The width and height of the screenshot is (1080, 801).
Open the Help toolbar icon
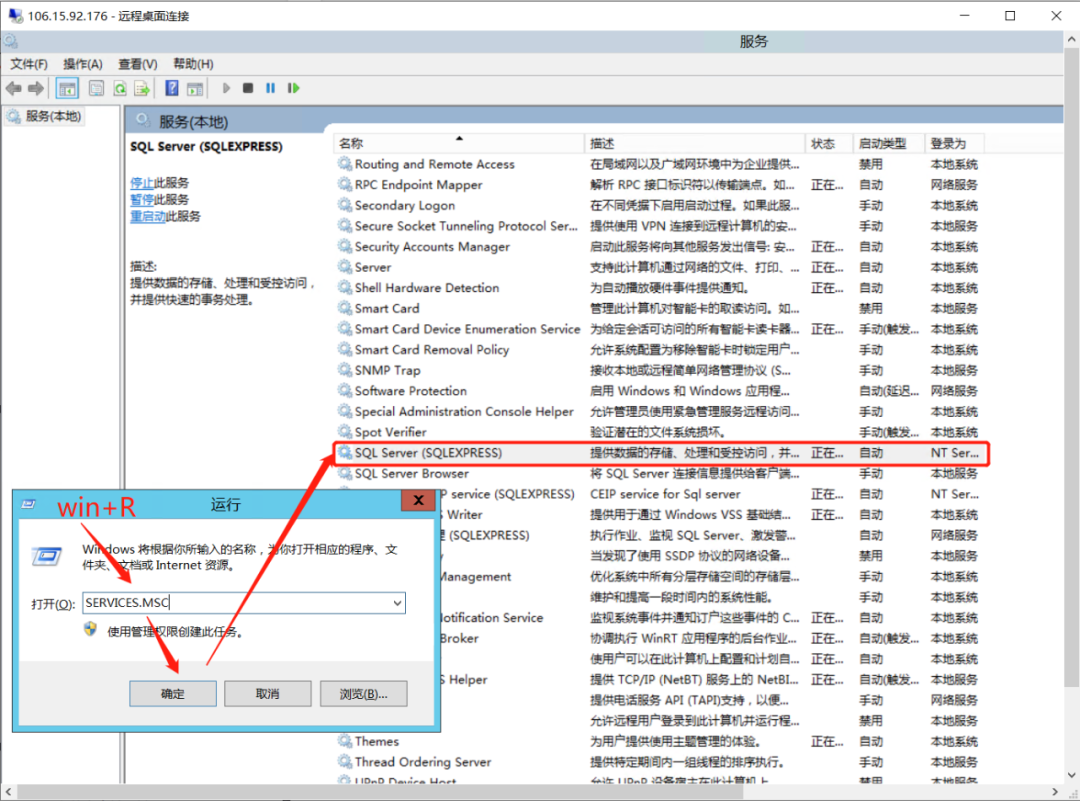coord(172,88)
